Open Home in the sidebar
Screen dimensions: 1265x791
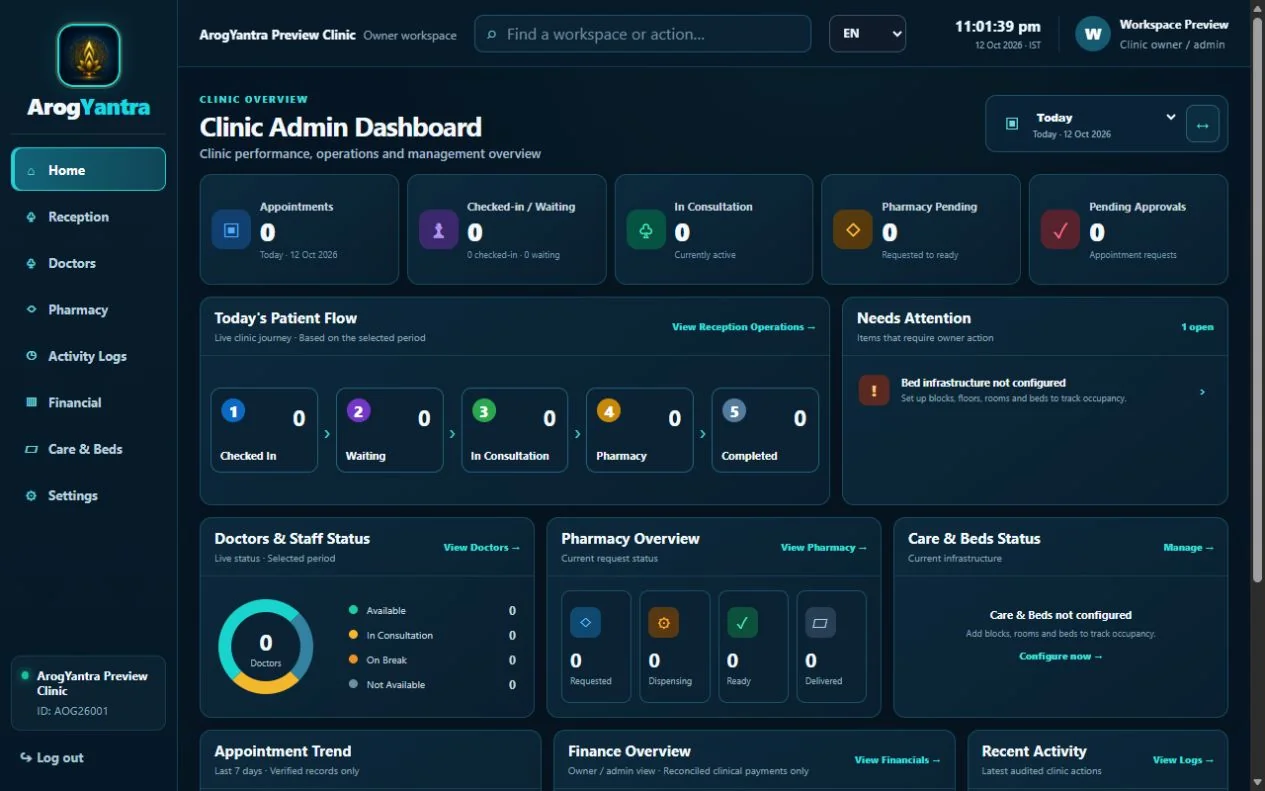coord(88,170)
